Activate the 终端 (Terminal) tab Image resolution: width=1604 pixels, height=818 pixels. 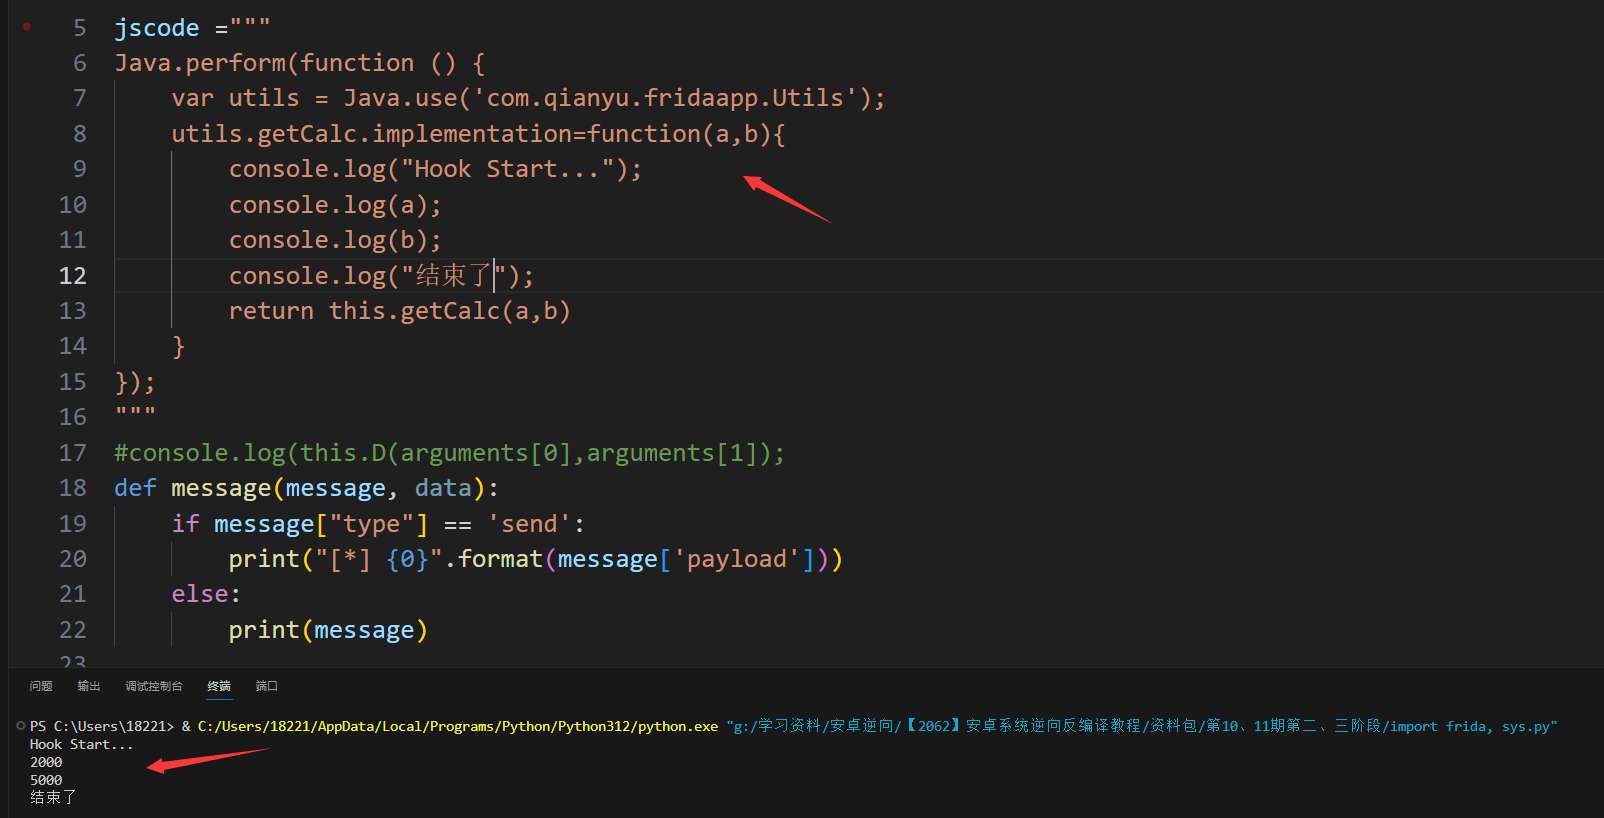(x=219, y=686)
